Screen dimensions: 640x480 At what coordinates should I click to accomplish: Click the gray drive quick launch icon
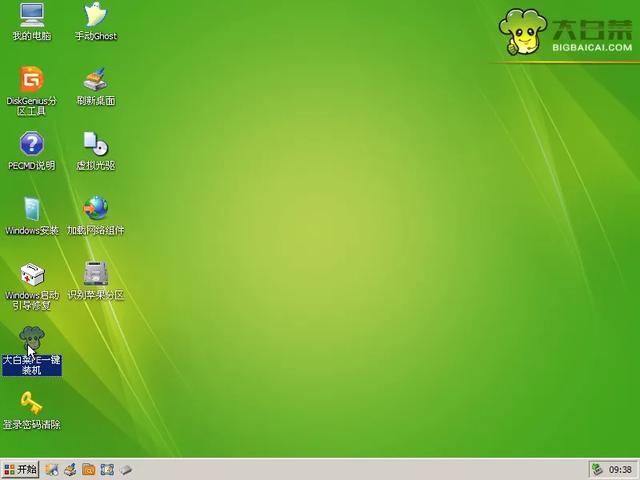pos(126,470)
